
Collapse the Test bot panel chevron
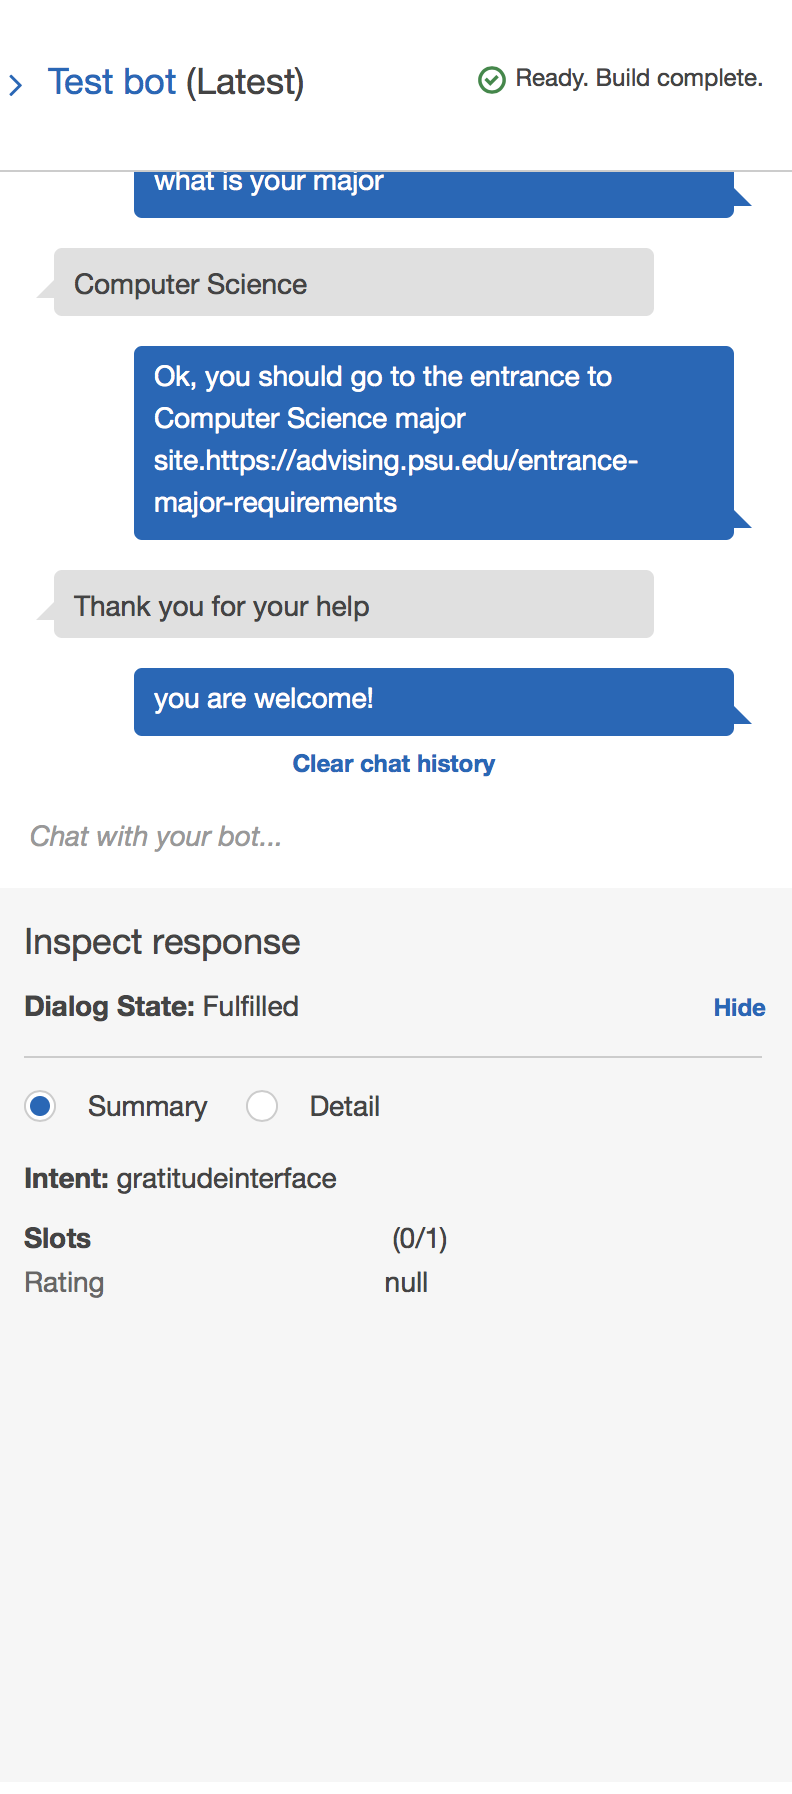[16, 85]
